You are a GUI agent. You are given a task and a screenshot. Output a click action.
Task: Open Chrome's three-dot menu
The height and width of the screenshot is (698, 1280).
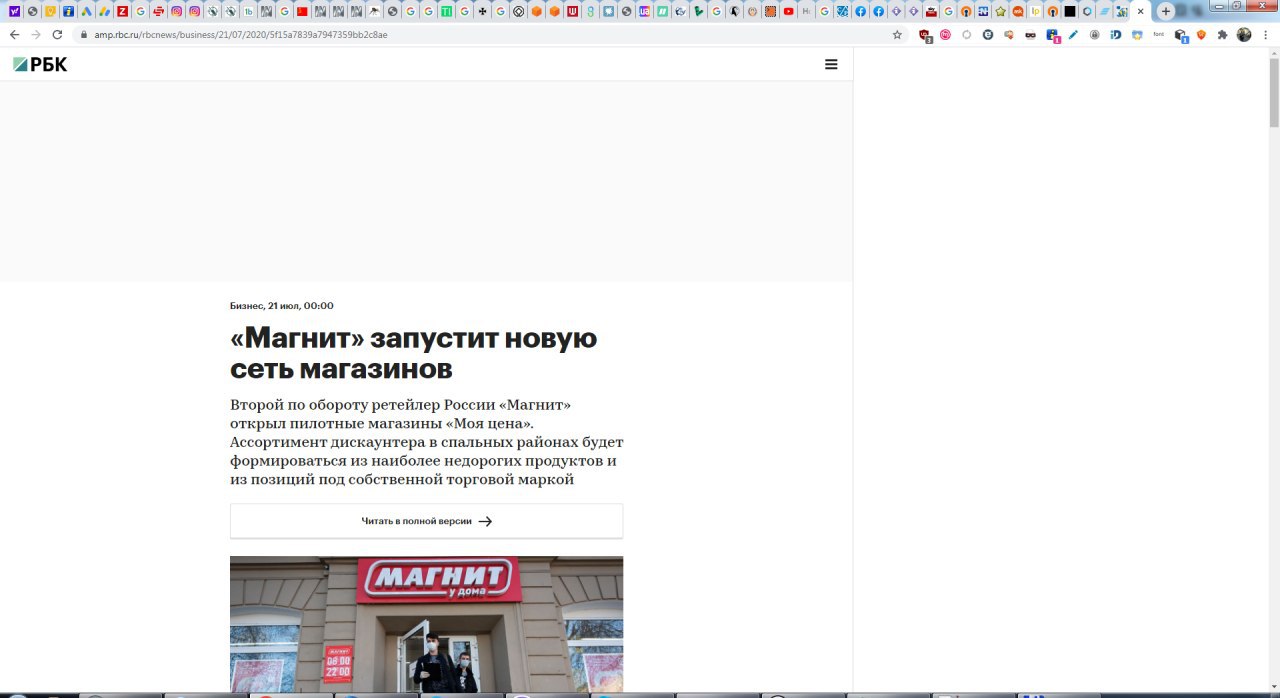[1265, 34]
